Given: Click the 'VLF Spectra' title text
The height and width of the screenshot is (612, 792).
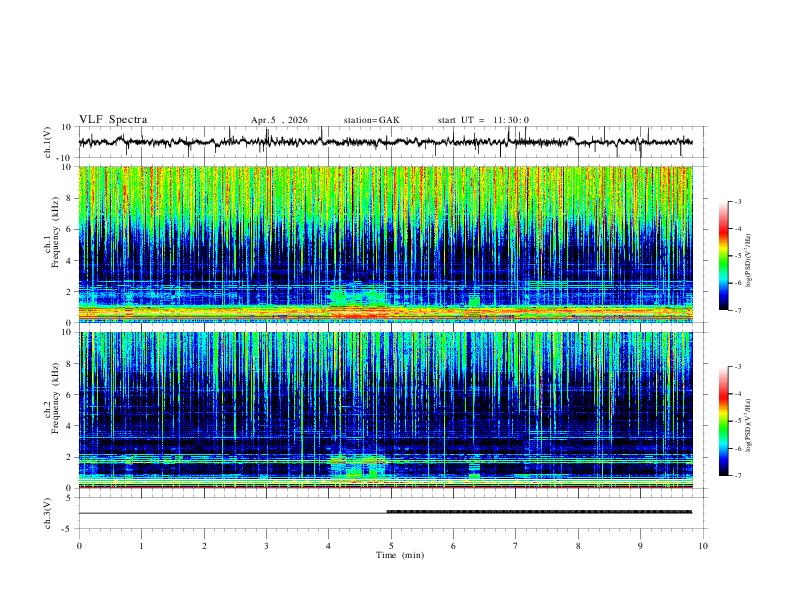Looking at the screenshot, I should [x=113, y=120].
